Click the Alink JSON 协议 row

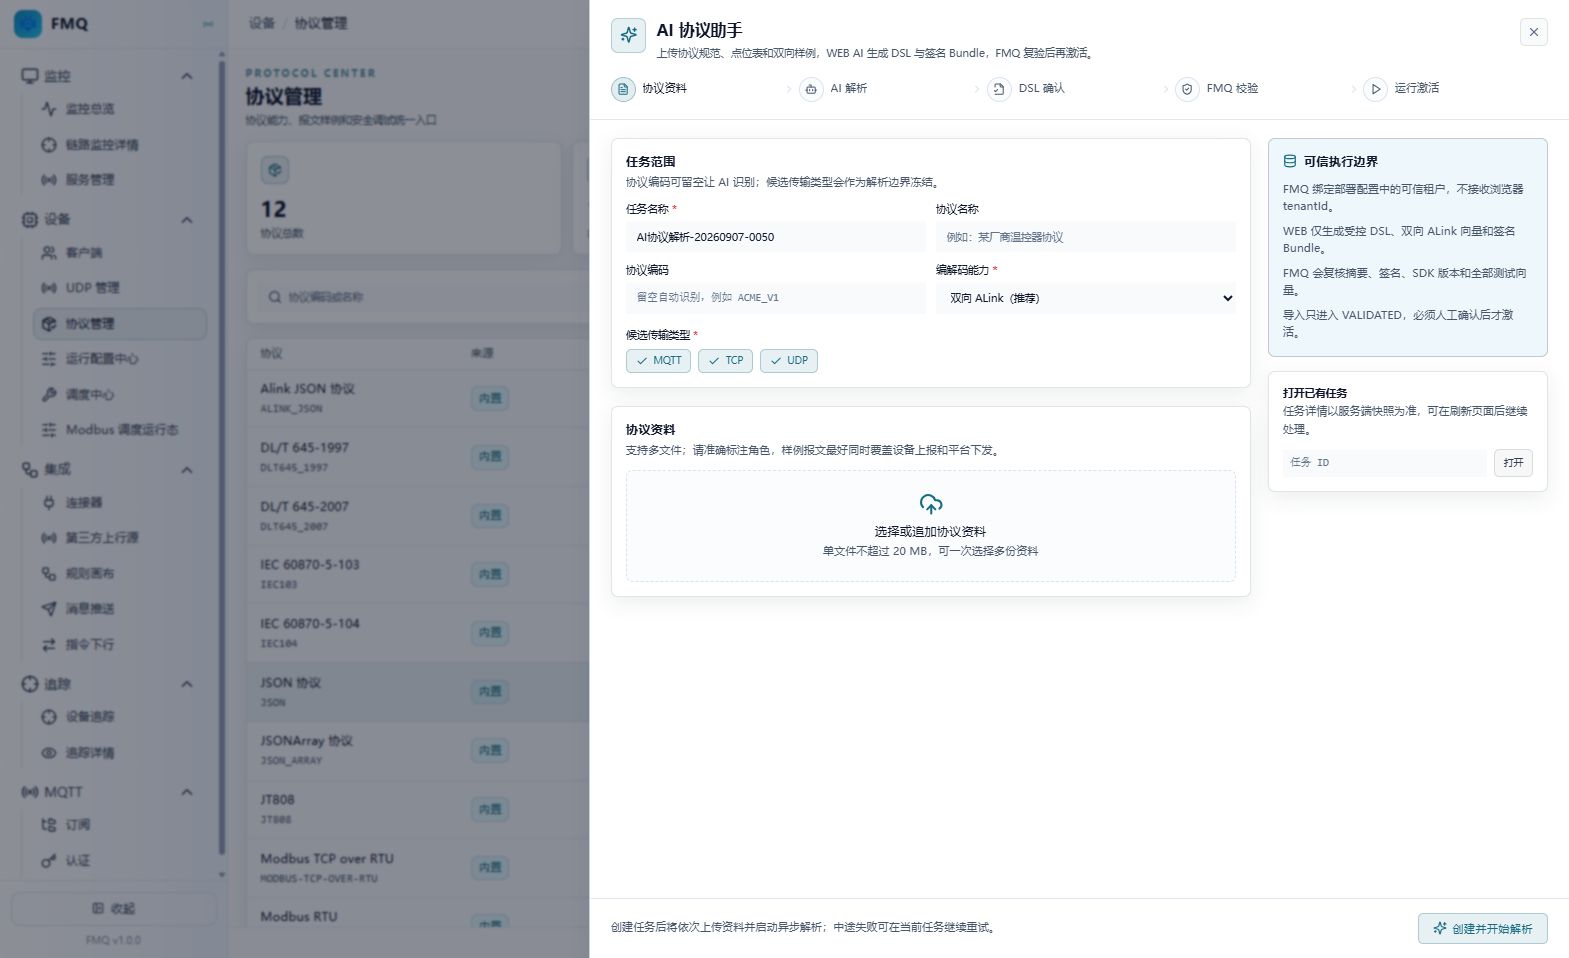click(x=418, y=398)
